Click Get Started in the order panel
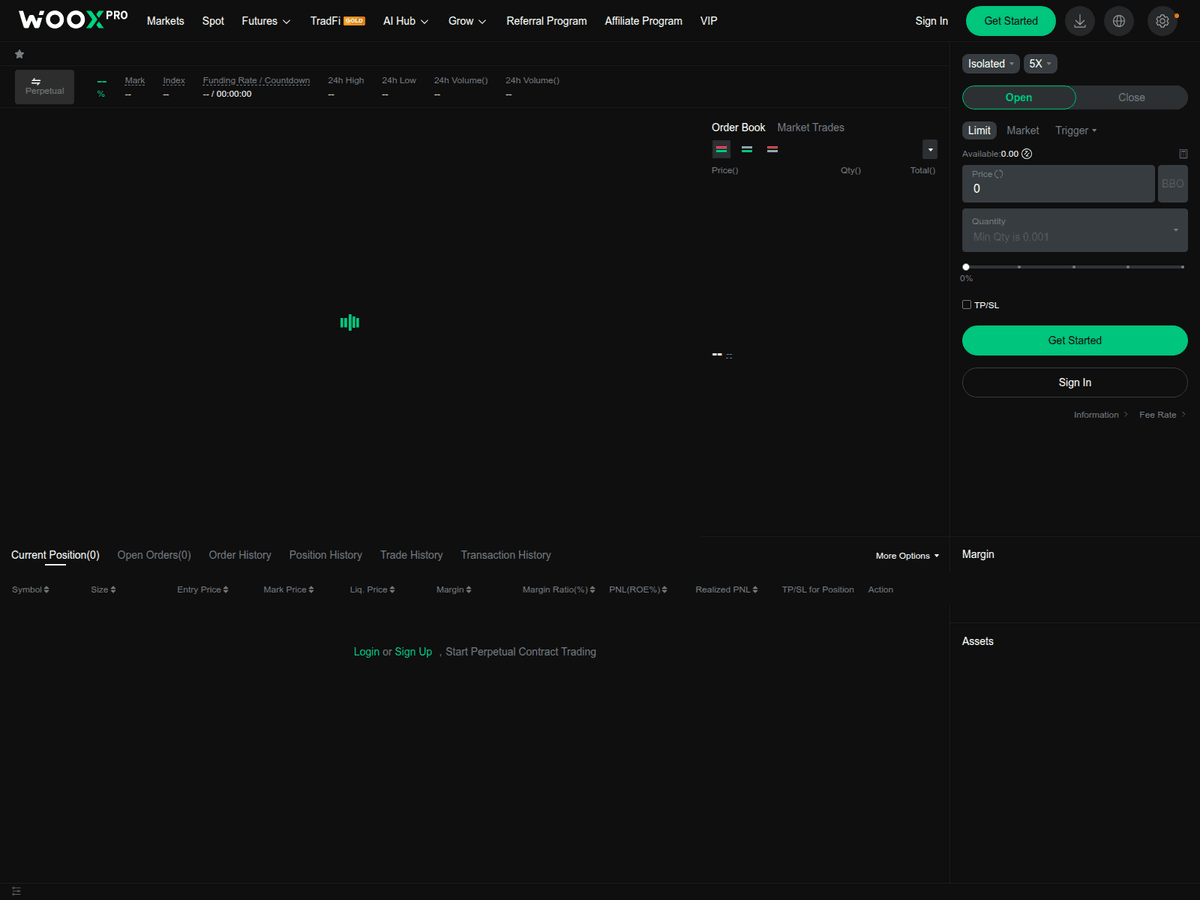Screen dimensions: 1200x900 pyautogui.click(x=1075, y=340)
